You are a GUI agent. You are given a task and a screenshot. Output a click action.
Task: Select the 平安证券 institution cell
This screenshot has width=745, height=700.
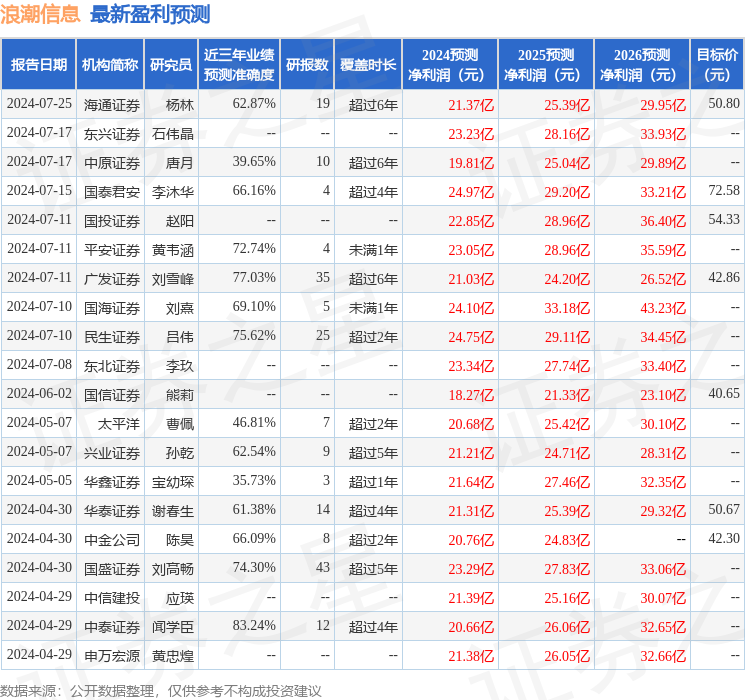pyautogui.click(x=112, y=250)
